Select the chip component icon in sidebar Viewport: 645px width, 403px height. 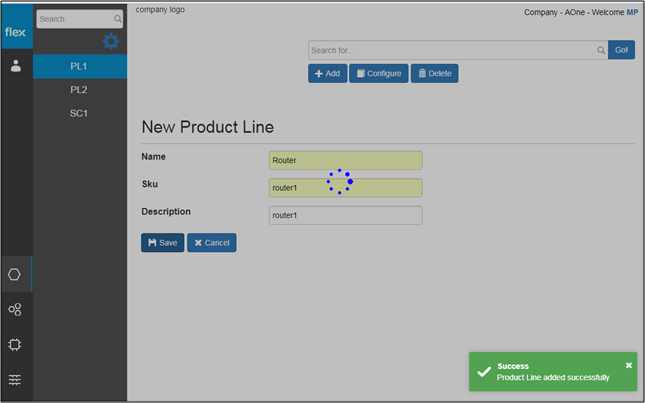pos(15,344)
